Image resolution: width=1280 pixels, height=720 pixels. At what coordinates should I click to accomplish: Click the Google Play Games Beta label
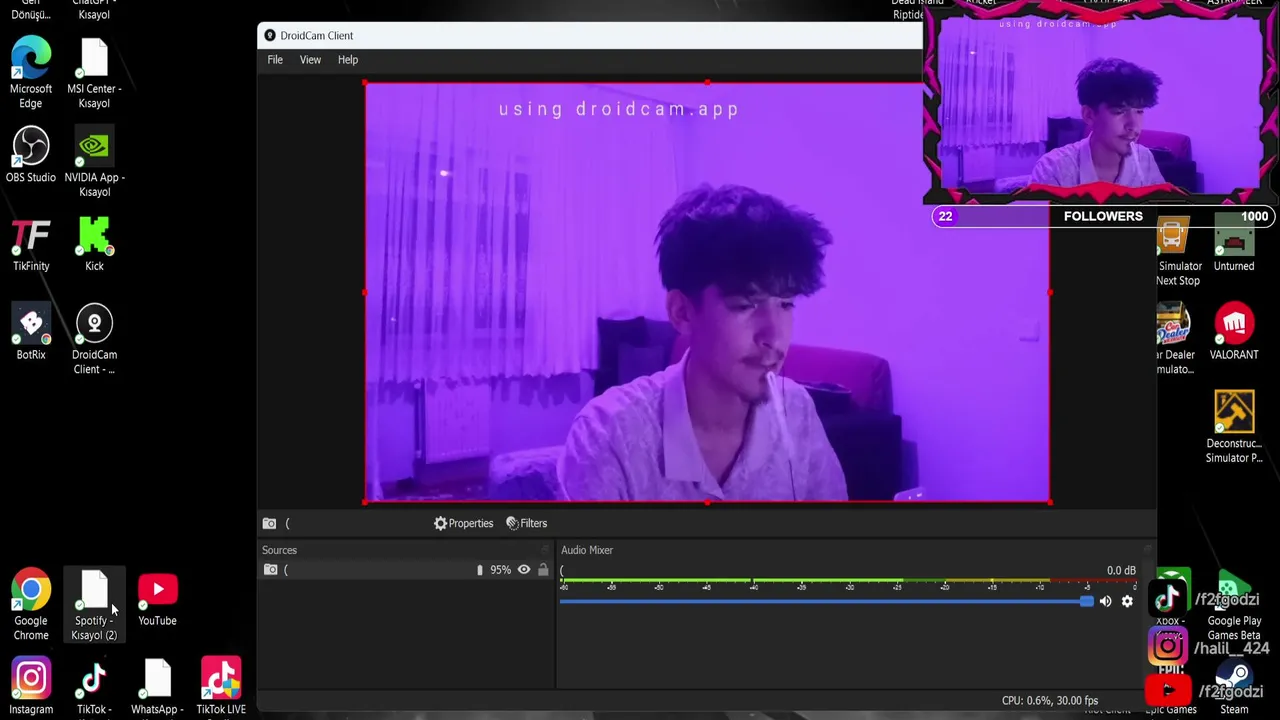coord(1234,628)
